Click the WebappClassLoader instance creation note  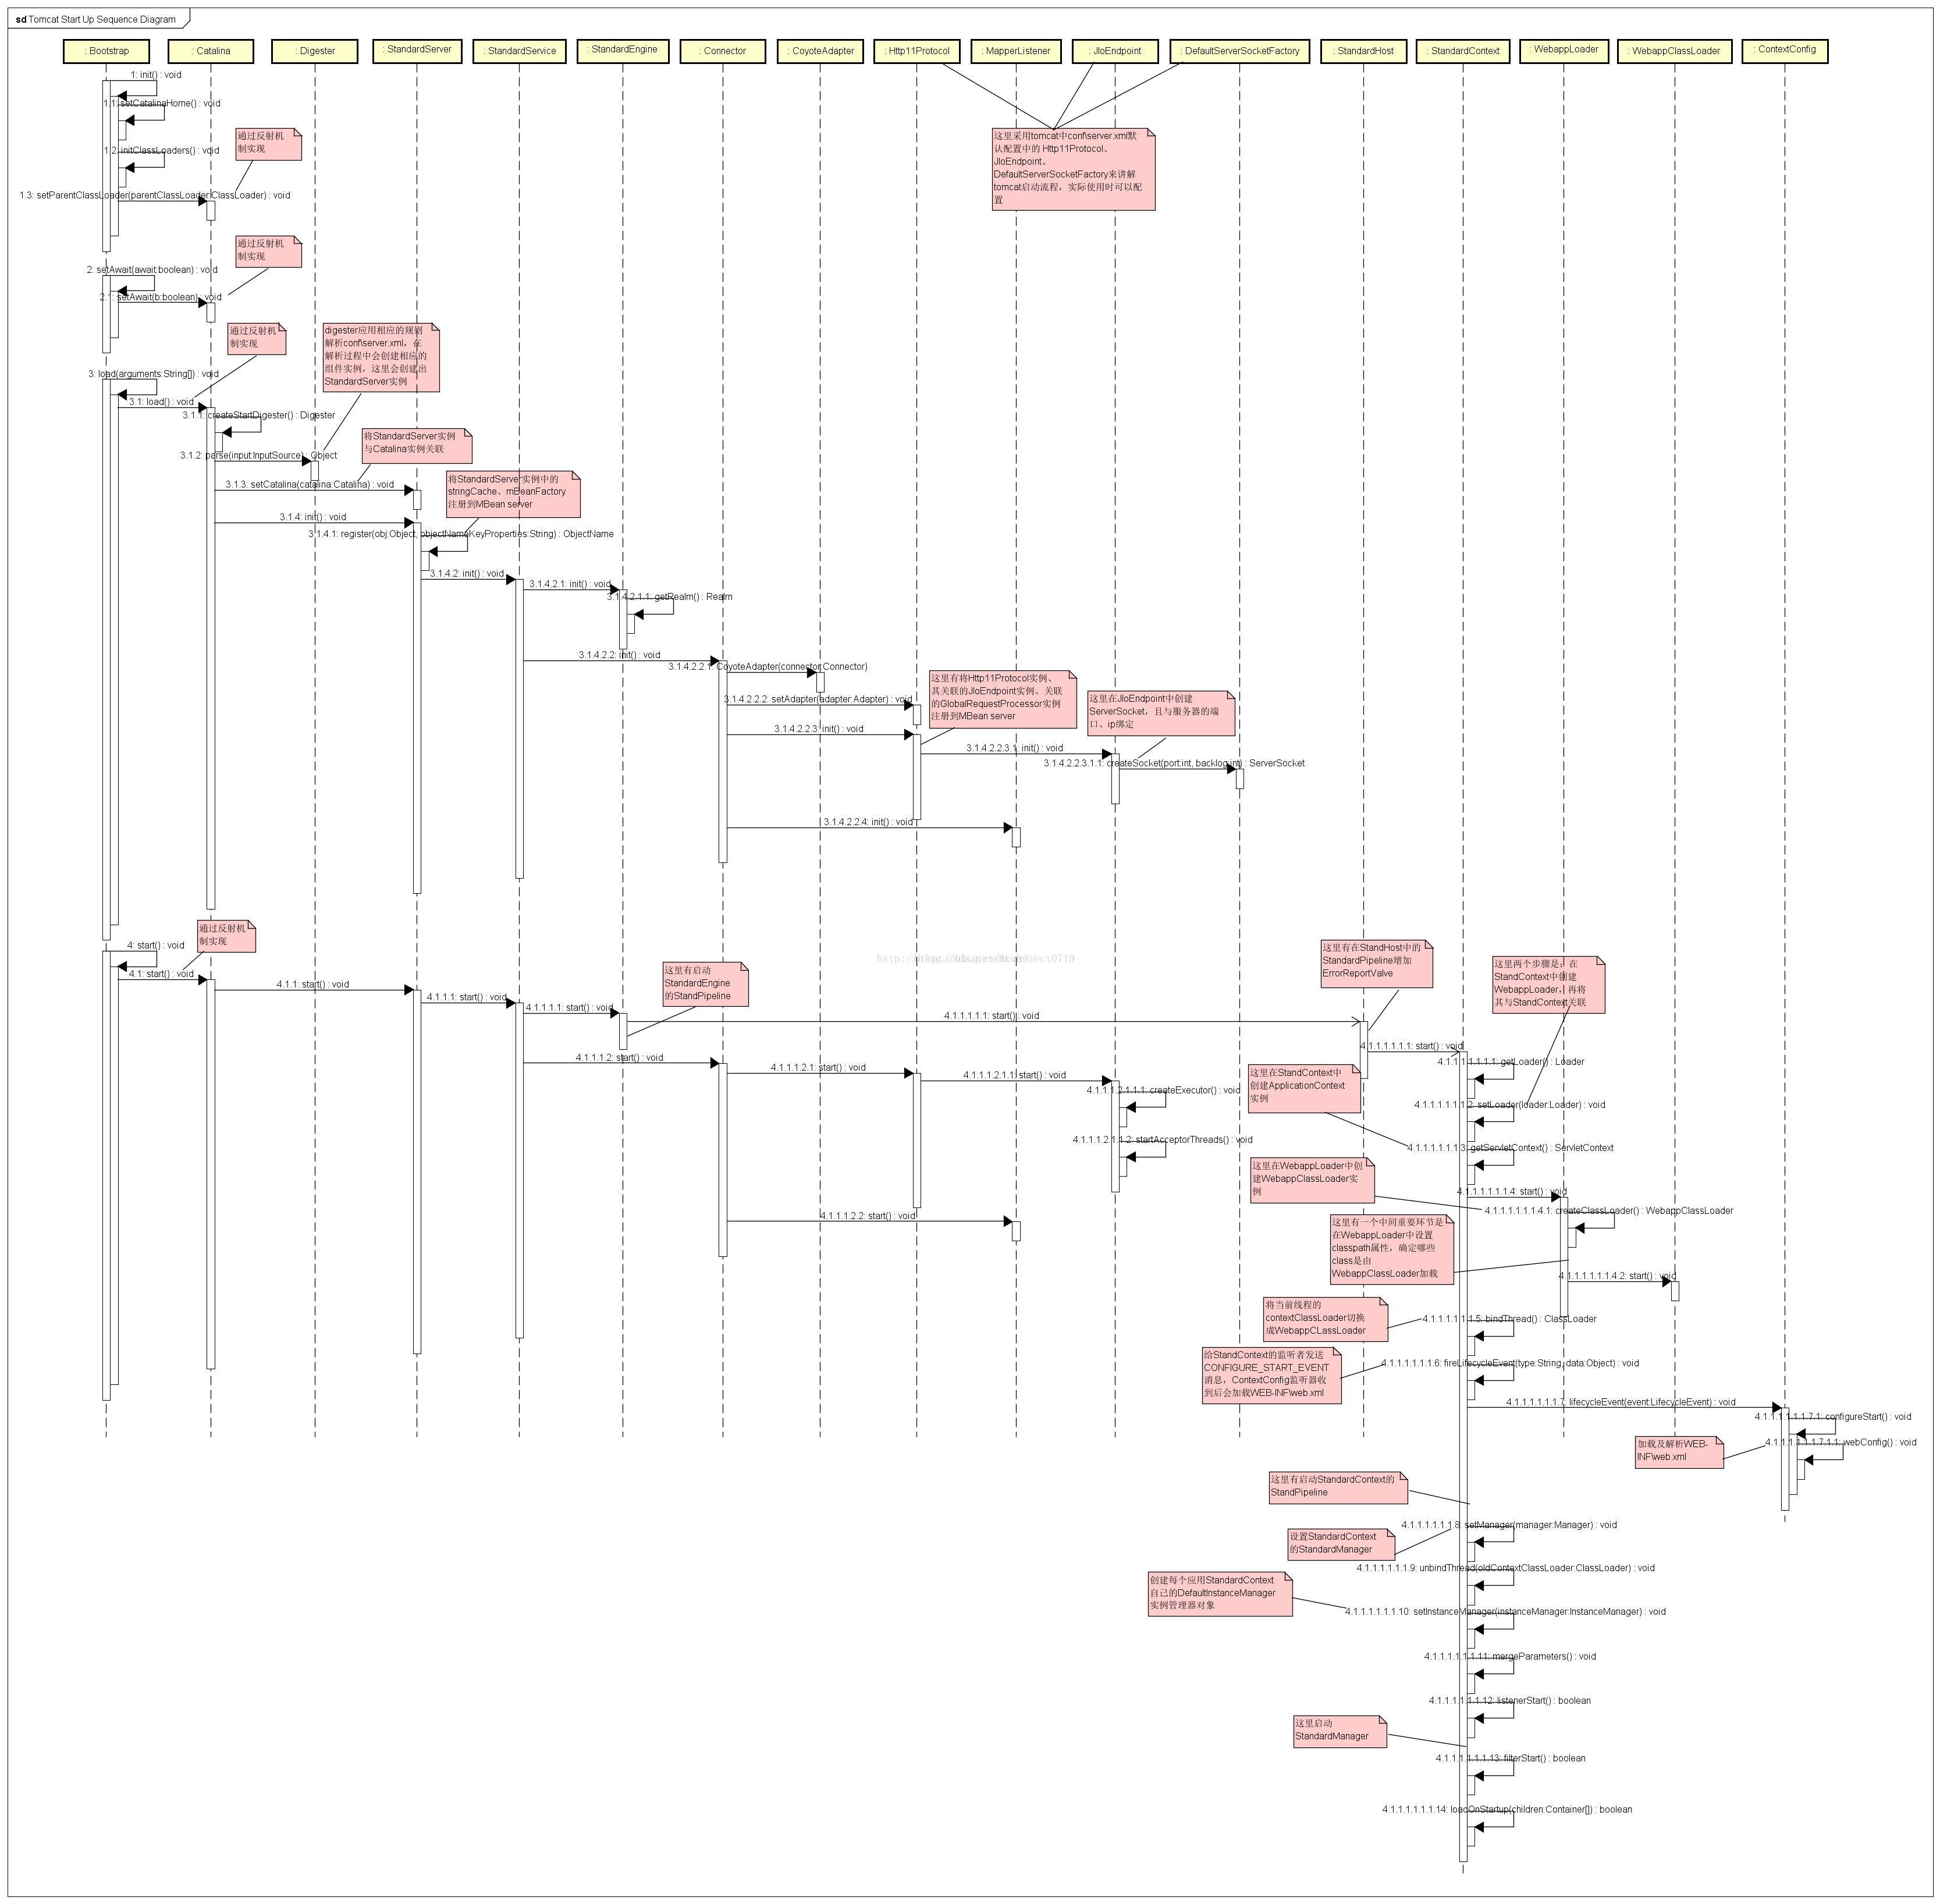(1312, 1181)
